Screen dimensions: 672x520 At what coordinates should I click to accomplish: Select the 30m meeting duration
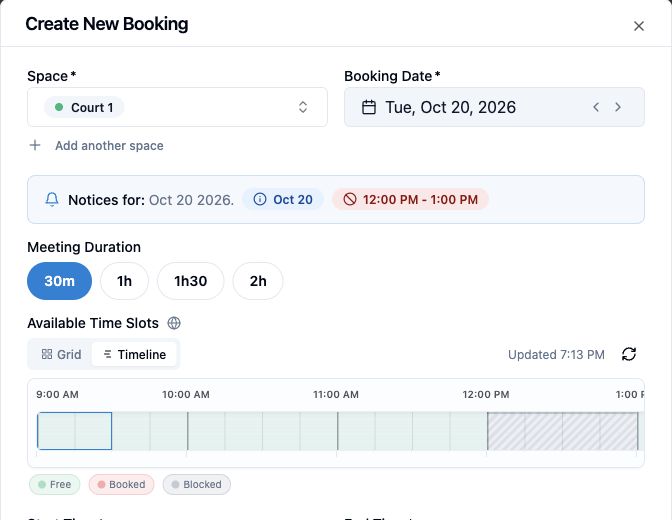60,281
